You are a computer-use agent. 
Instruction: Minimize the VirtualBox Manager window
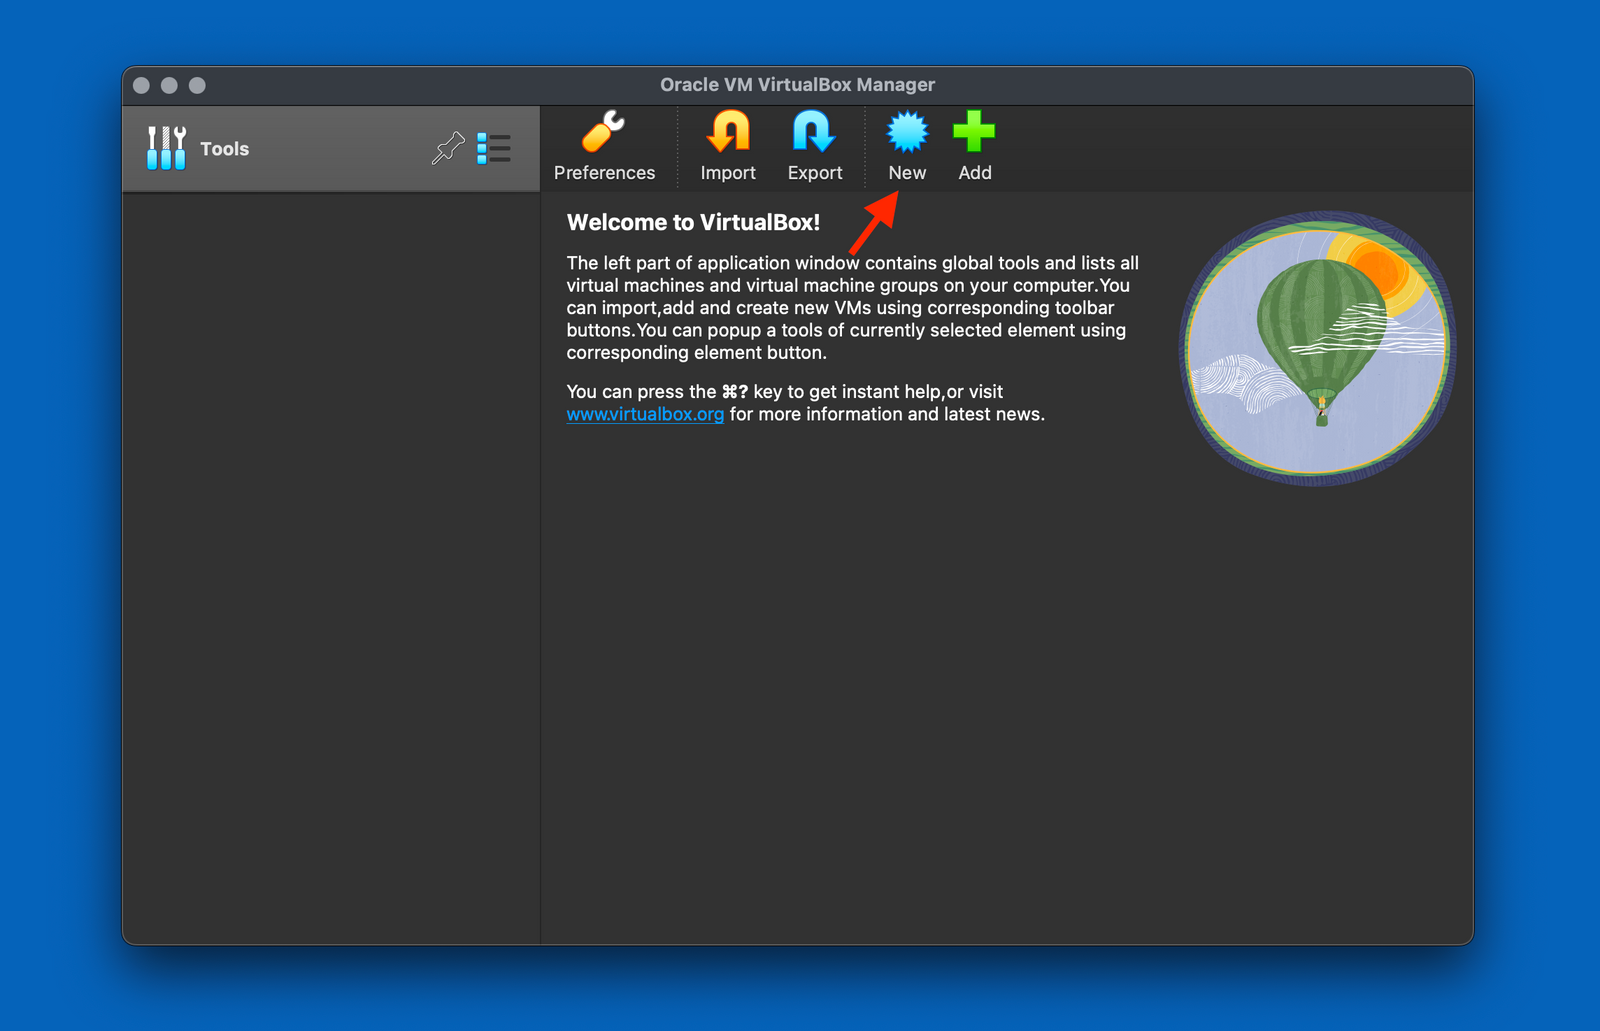(x=169, y=86)
